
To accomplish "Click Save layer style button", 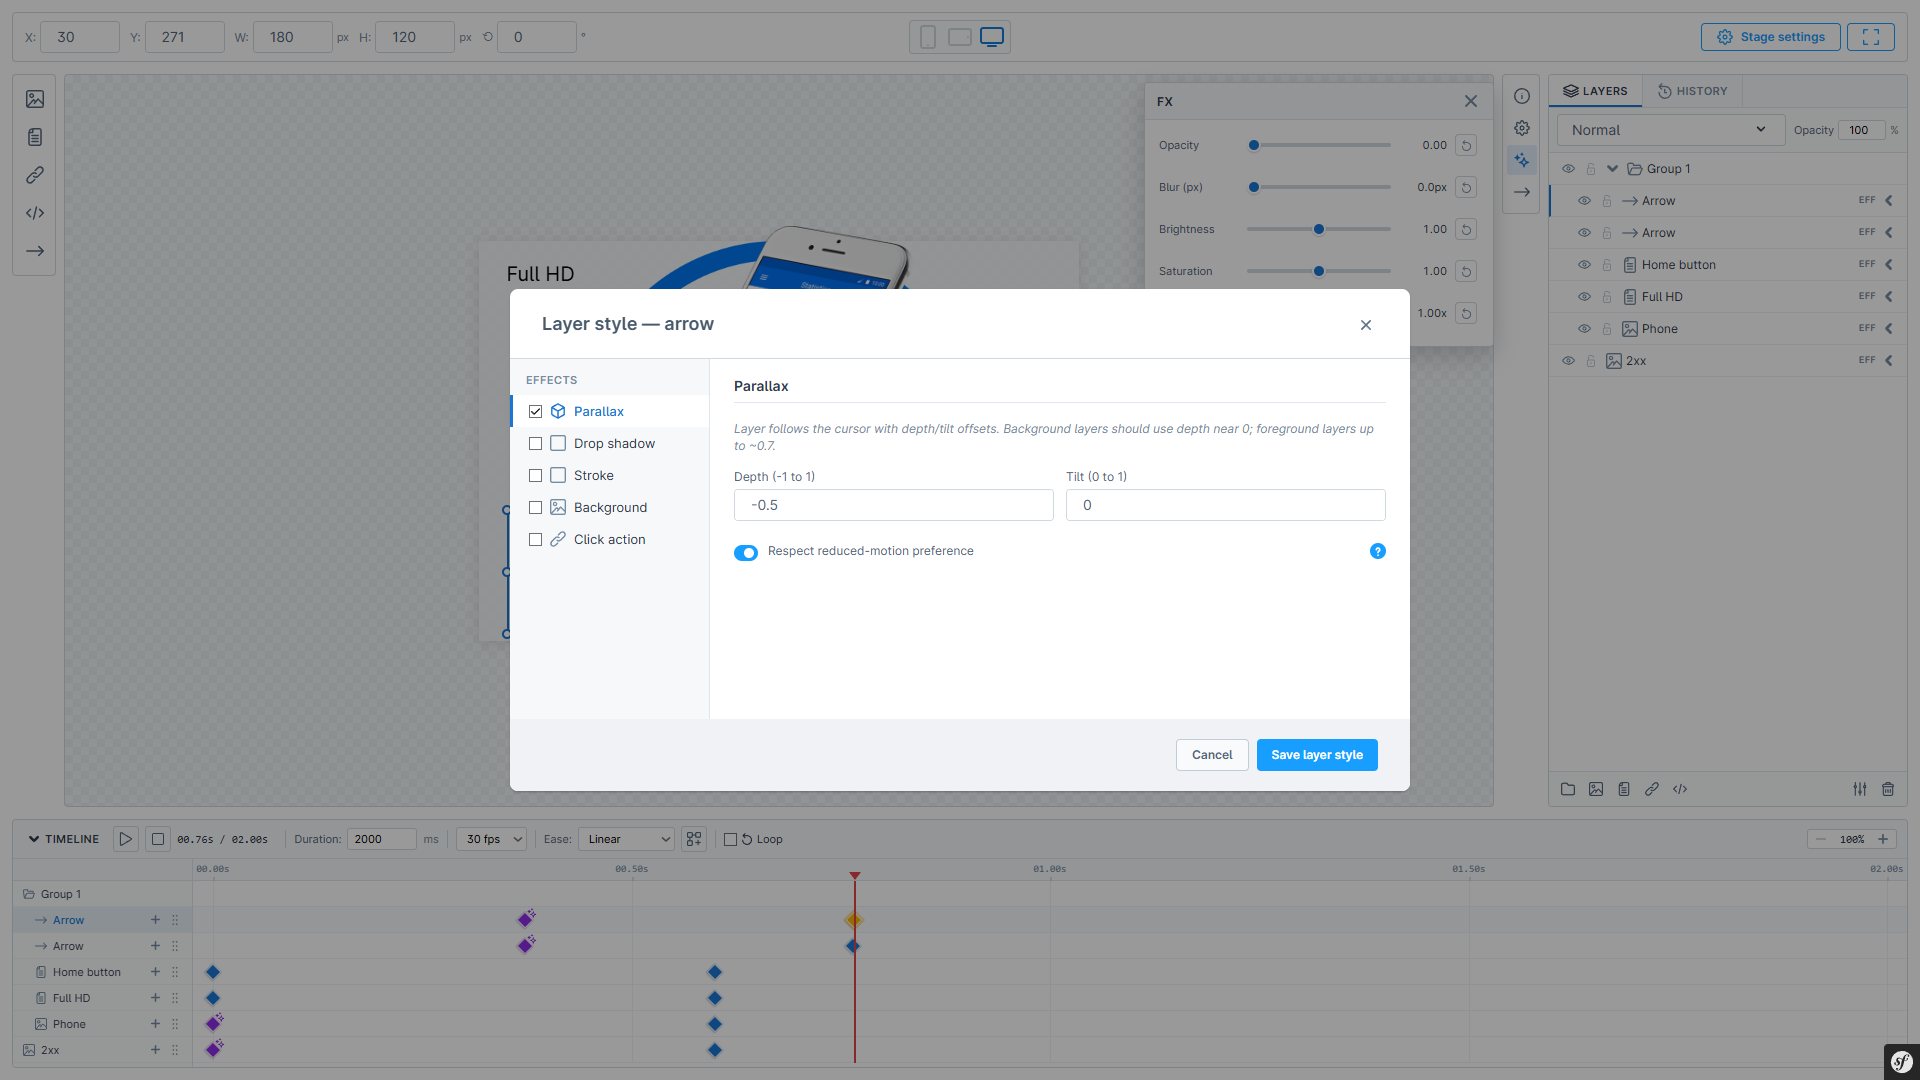I will pyautogui.click(x=1317, y=755).
